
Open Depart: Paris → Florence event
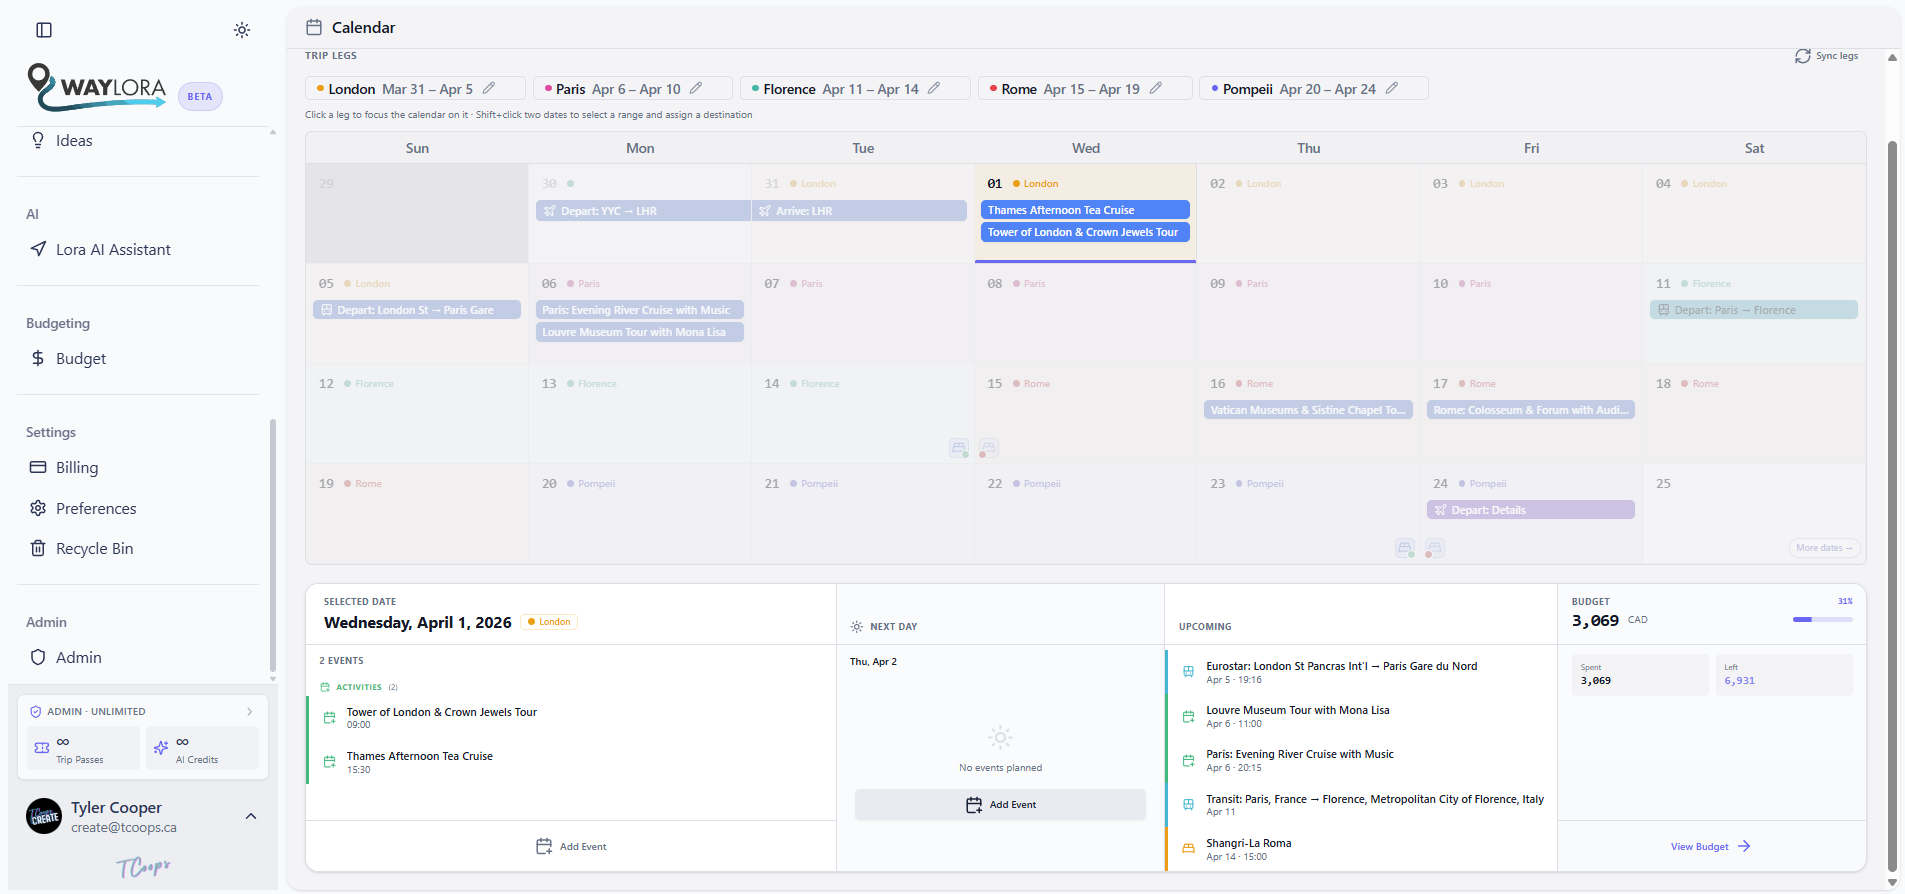click(1754, 310)
